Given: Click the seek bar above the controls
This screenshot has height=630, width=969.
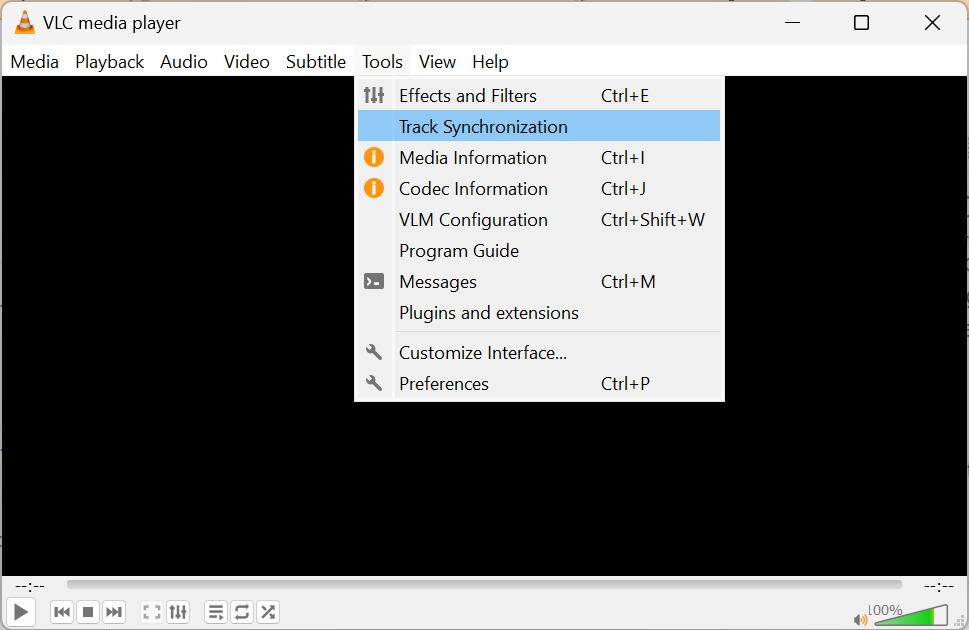Looking at the screenshot, I should (x=483, y=585).
